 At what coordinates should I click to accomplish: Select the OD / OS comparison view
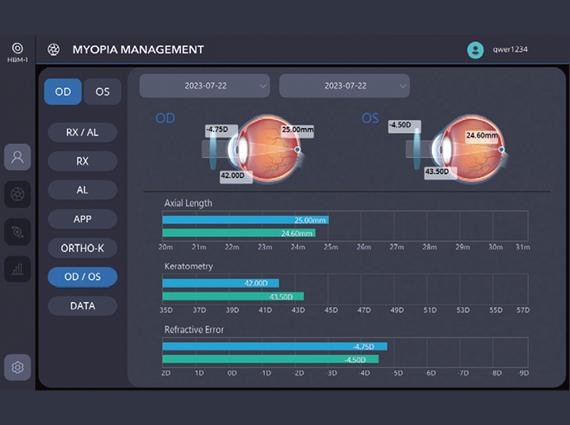83,277
